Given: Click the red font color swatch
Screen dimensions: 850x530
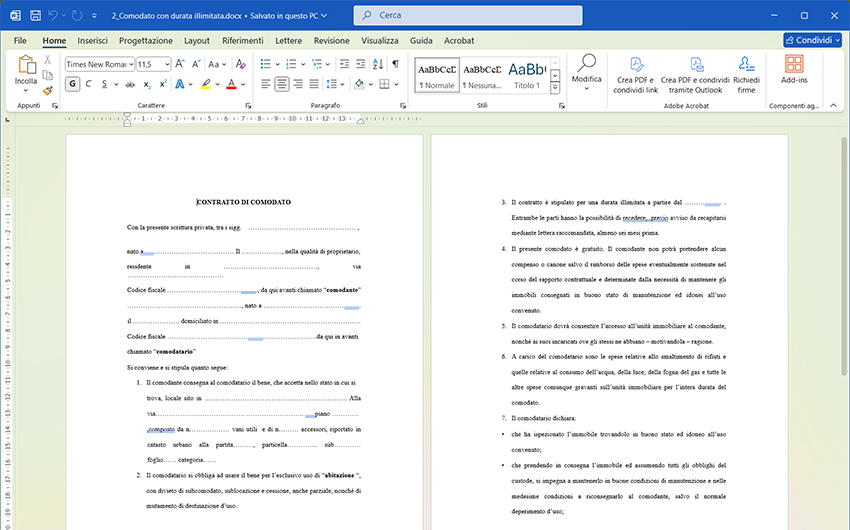Looking at the screenshot, I should pyautogui.click(x=231, y=84).
